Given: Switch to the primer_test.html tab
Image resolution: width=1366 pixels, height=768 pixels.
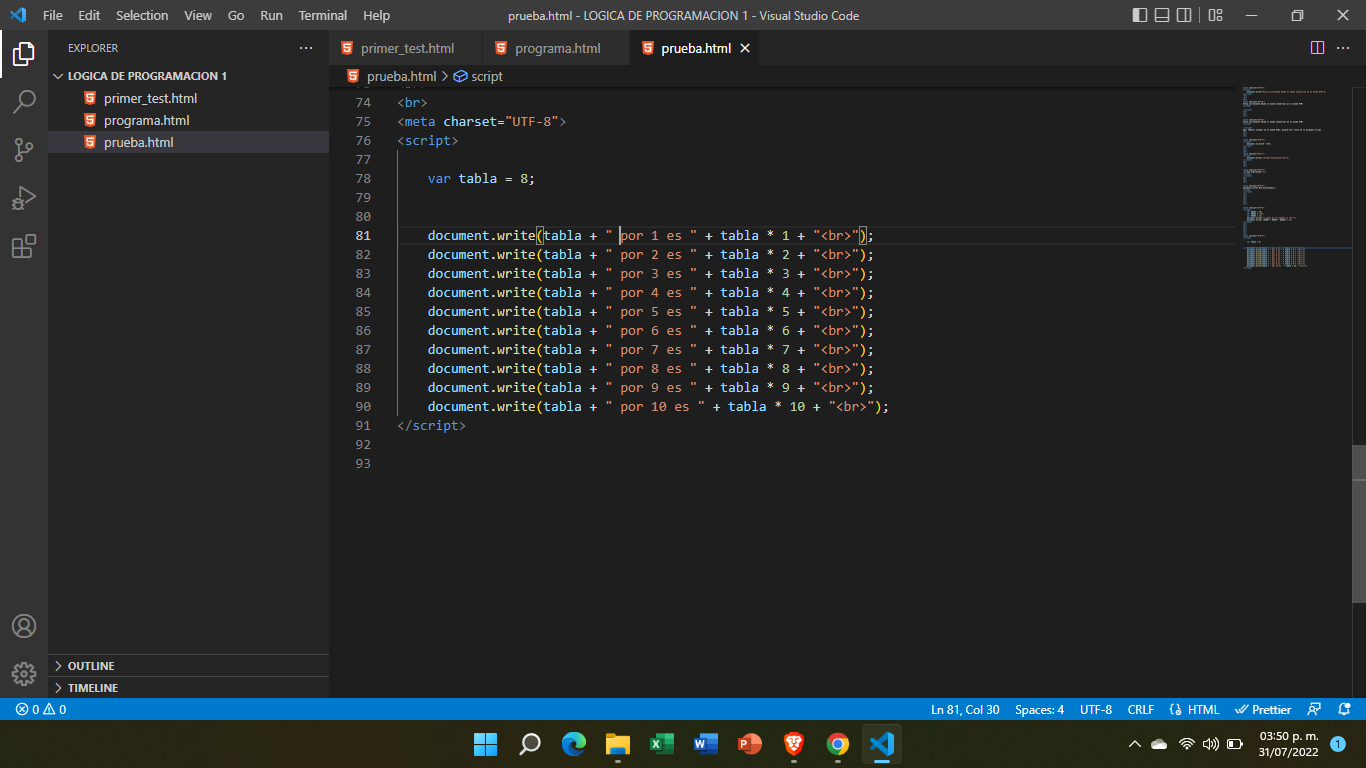Looking at the screenshot, I should click(405, 48).
